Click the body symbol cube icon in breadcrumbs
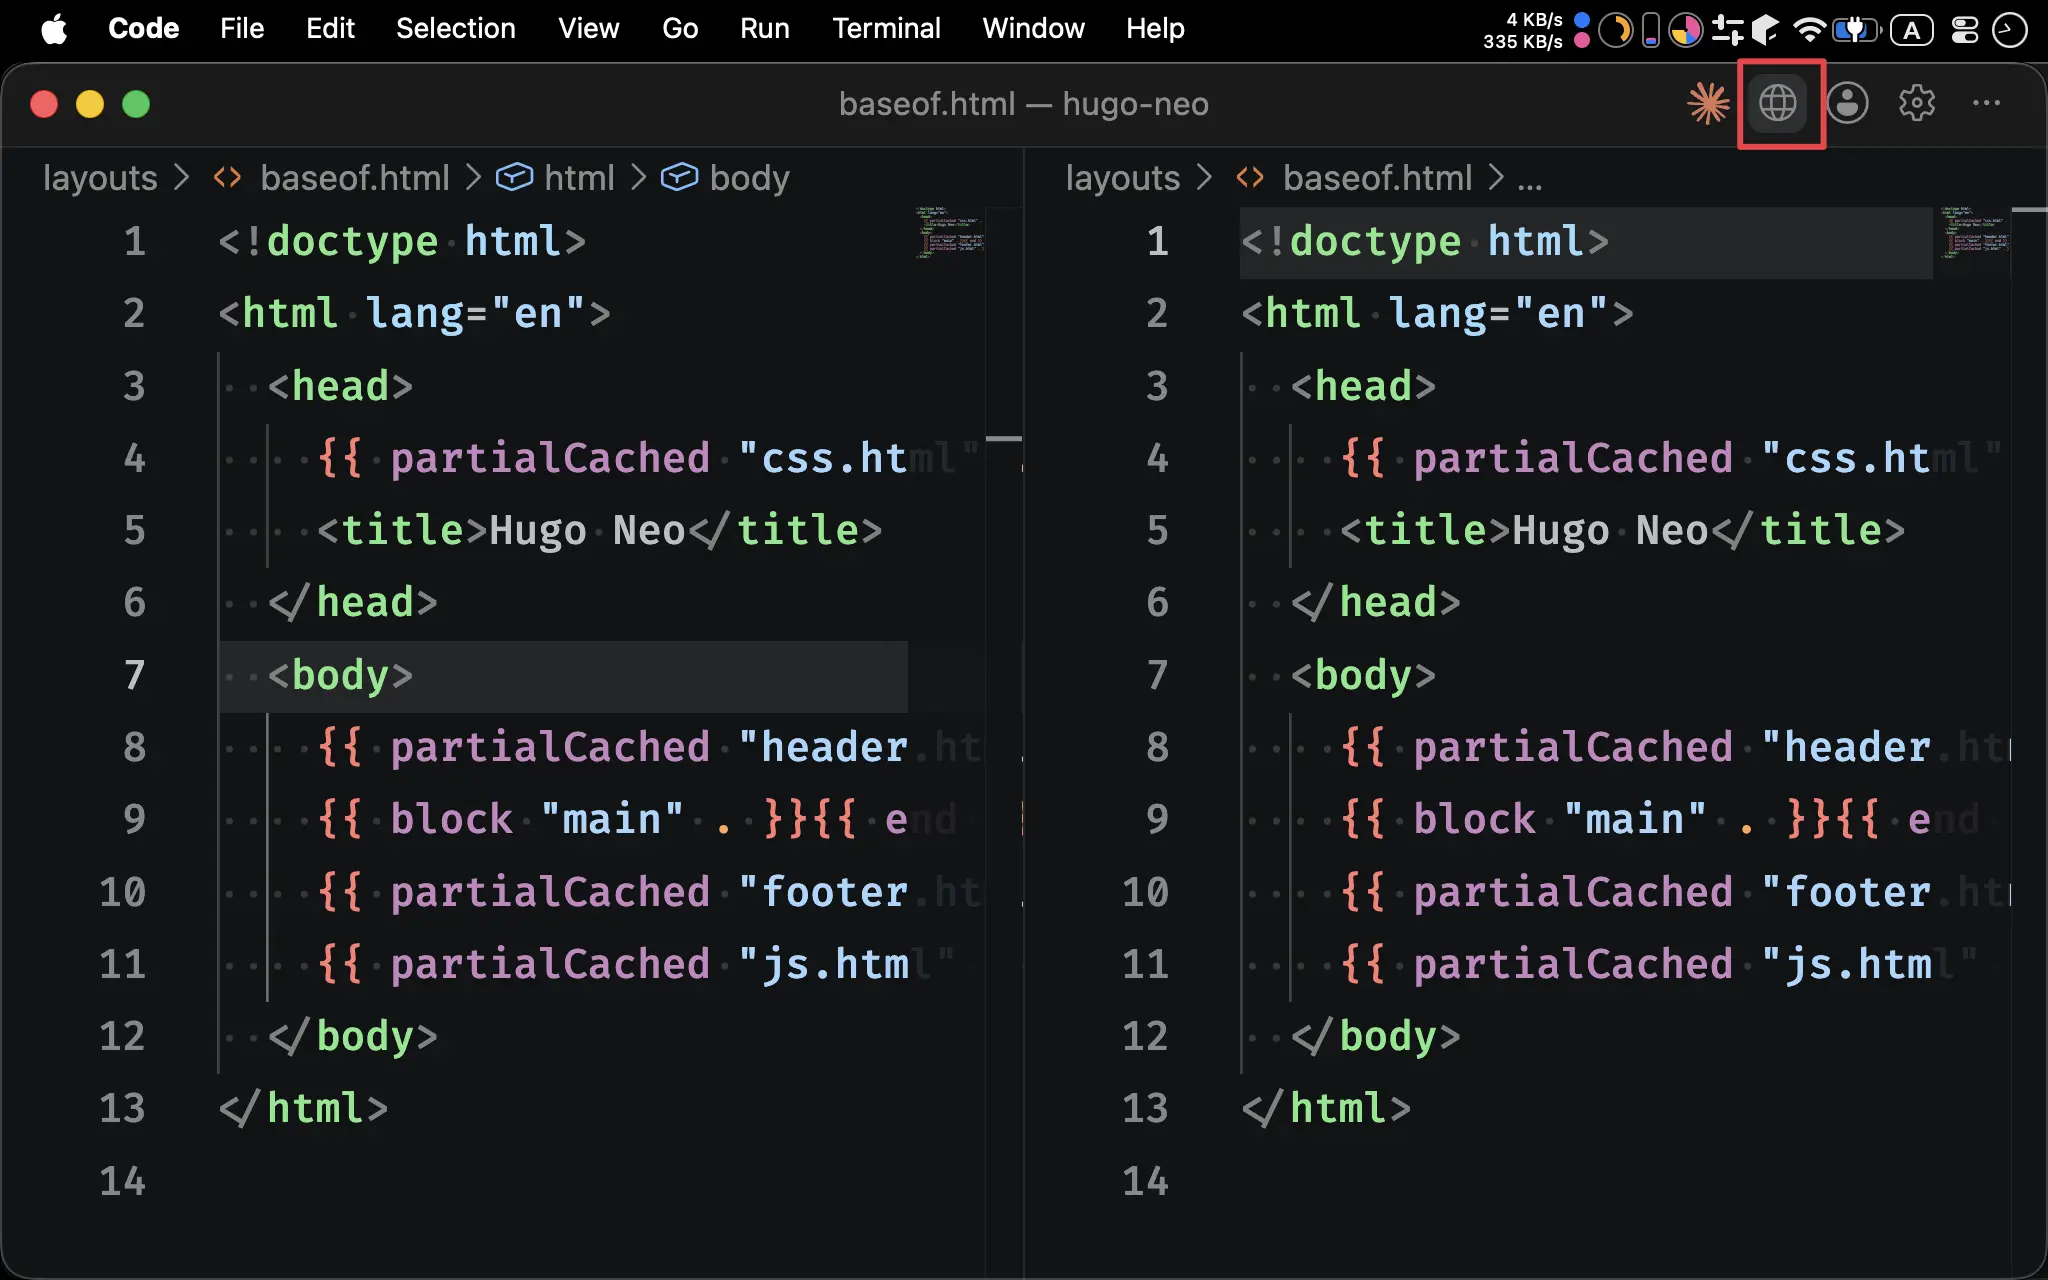Image resolution: width=2048 pixels, height=1280 pixels. (x=679, y=177)
